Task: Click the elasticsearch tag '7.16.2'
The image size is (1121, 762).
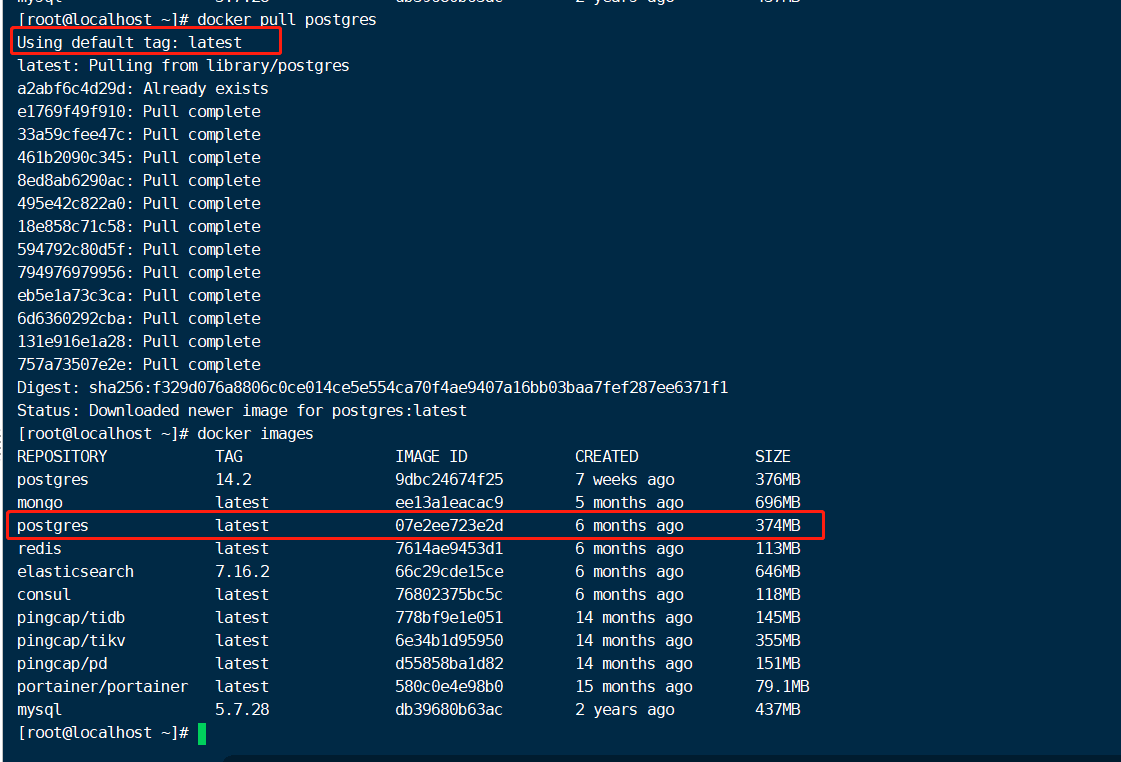Action: (x=242, y=572)
